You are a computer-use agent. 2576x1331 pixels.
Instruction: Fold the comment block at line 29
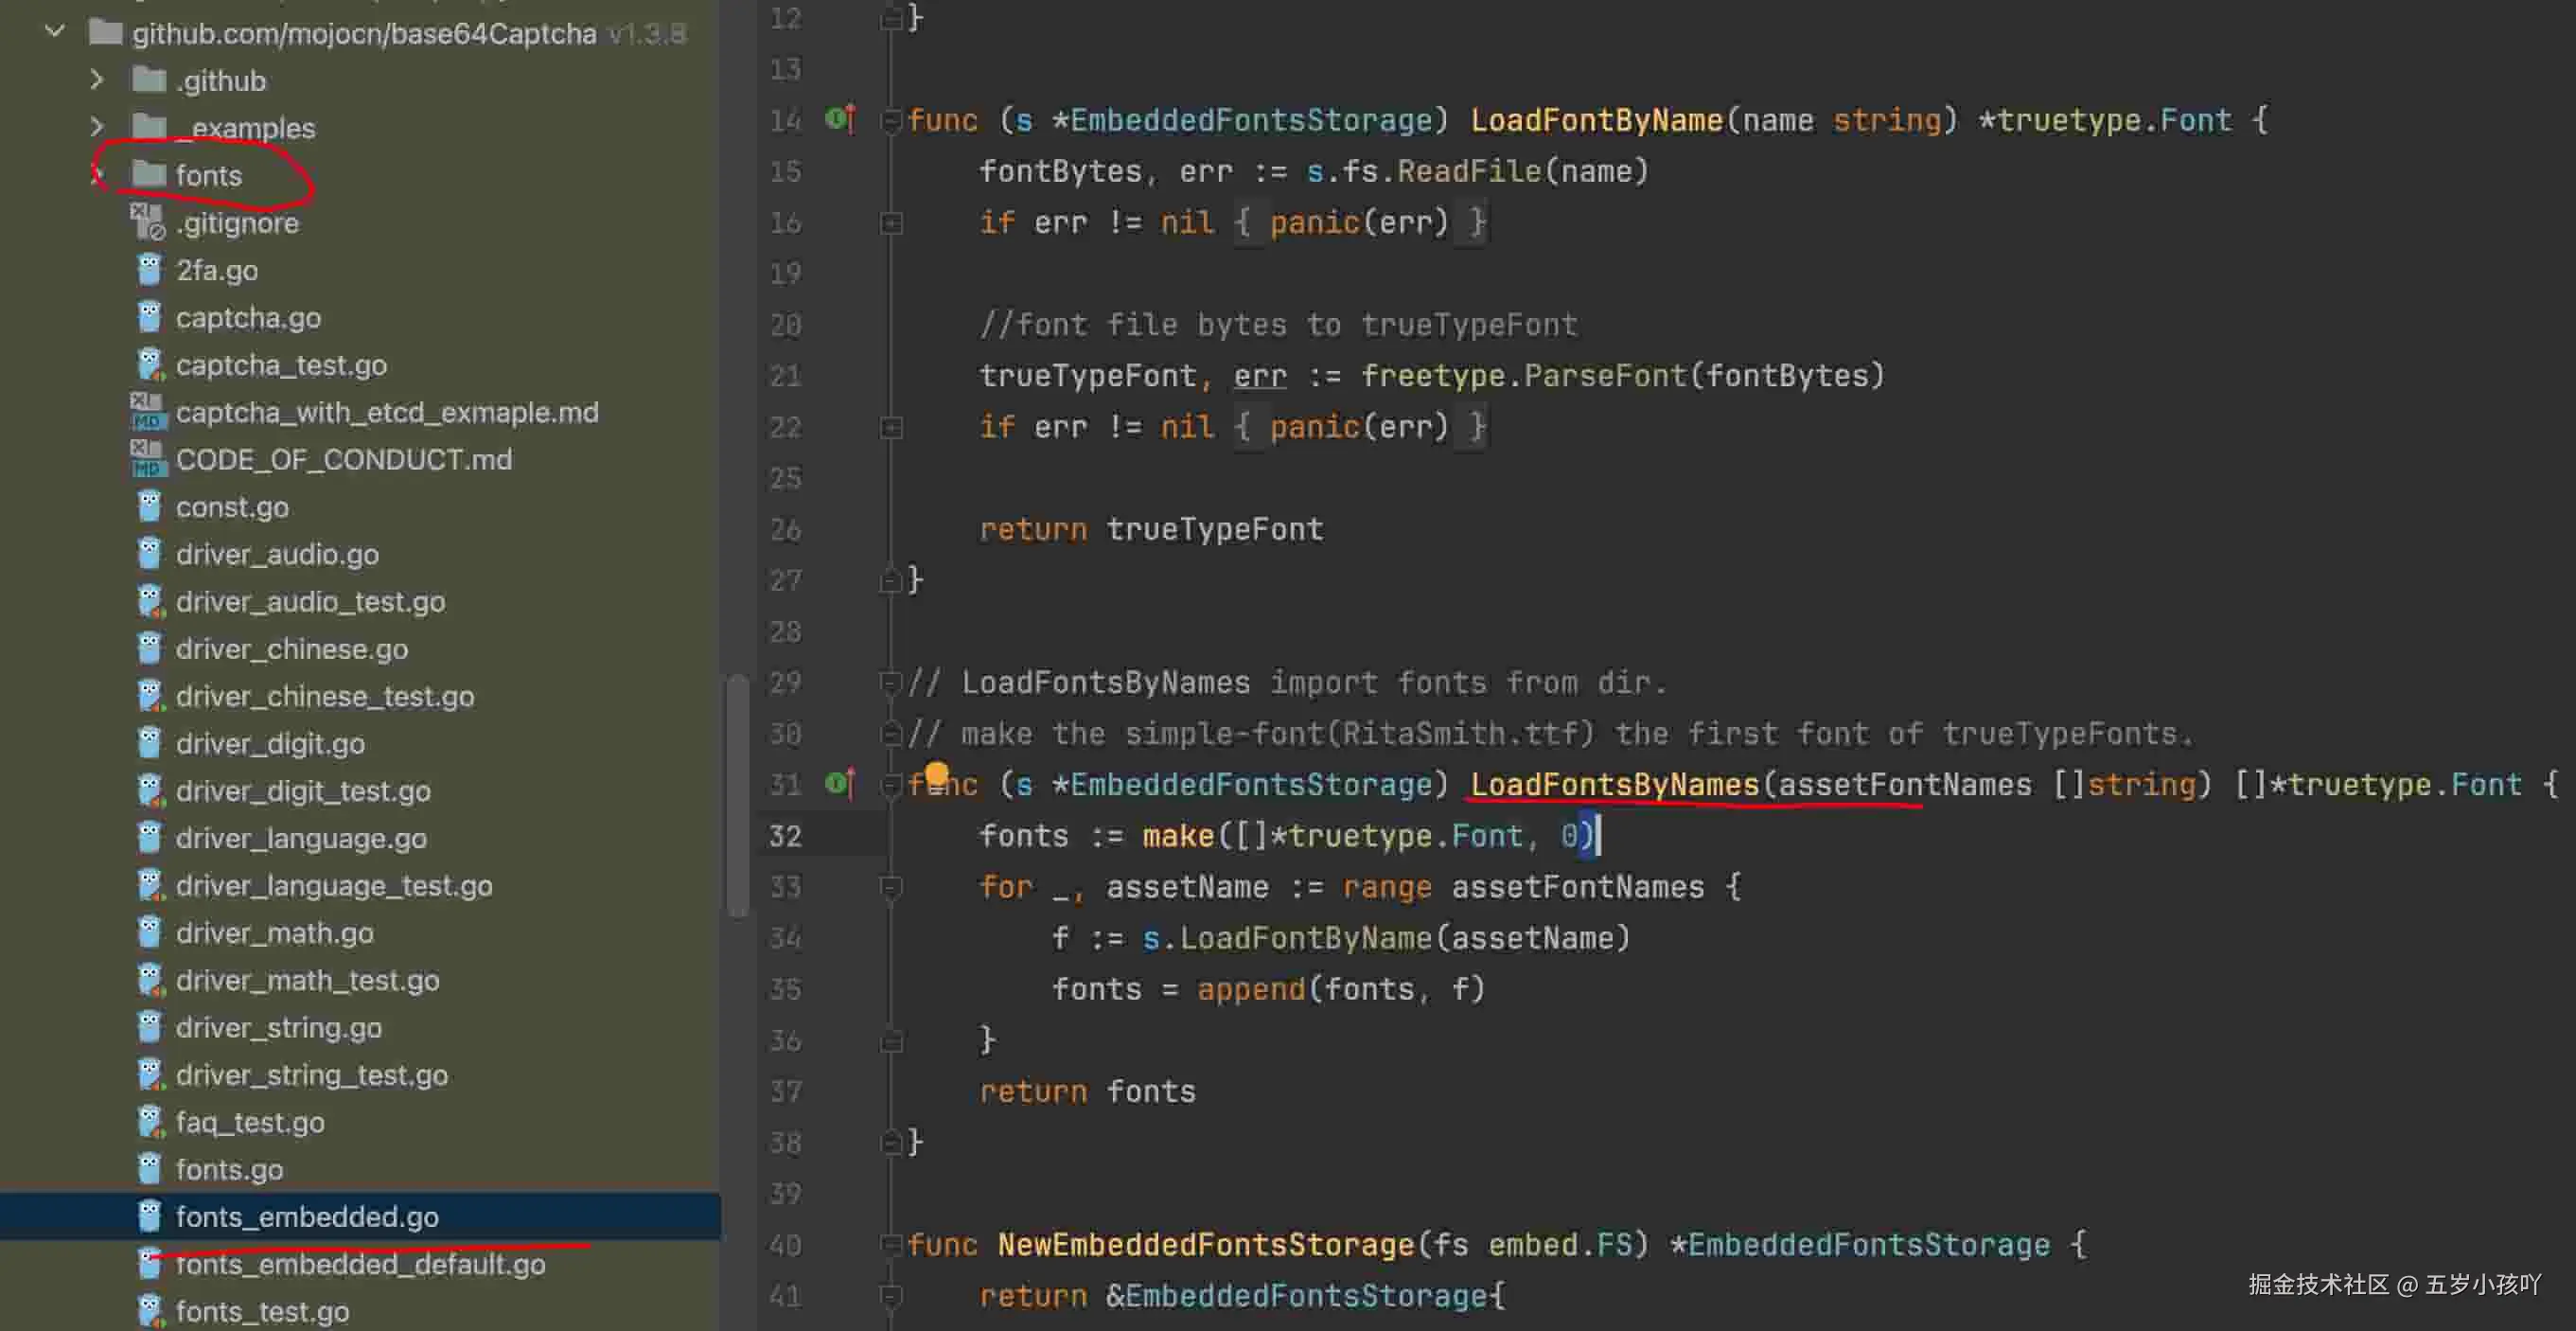coord(890,683)
